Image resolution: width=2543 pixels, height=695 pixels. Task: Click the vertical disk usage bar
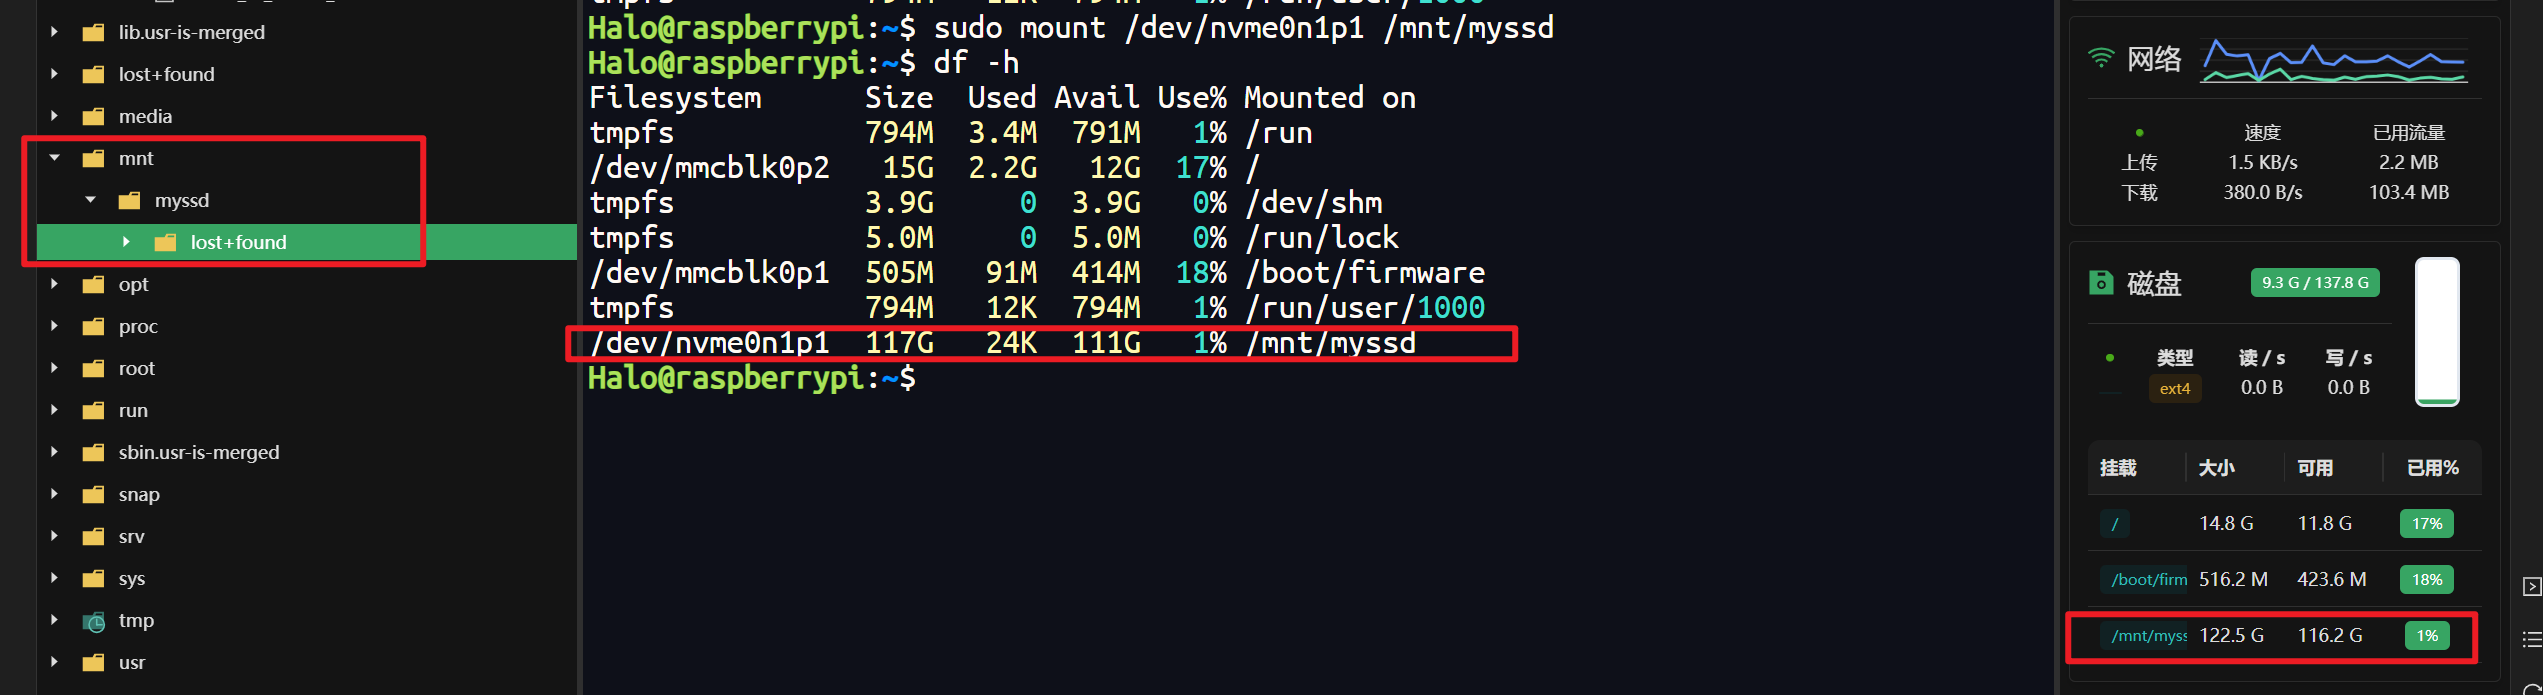[x=2437, y=332]
